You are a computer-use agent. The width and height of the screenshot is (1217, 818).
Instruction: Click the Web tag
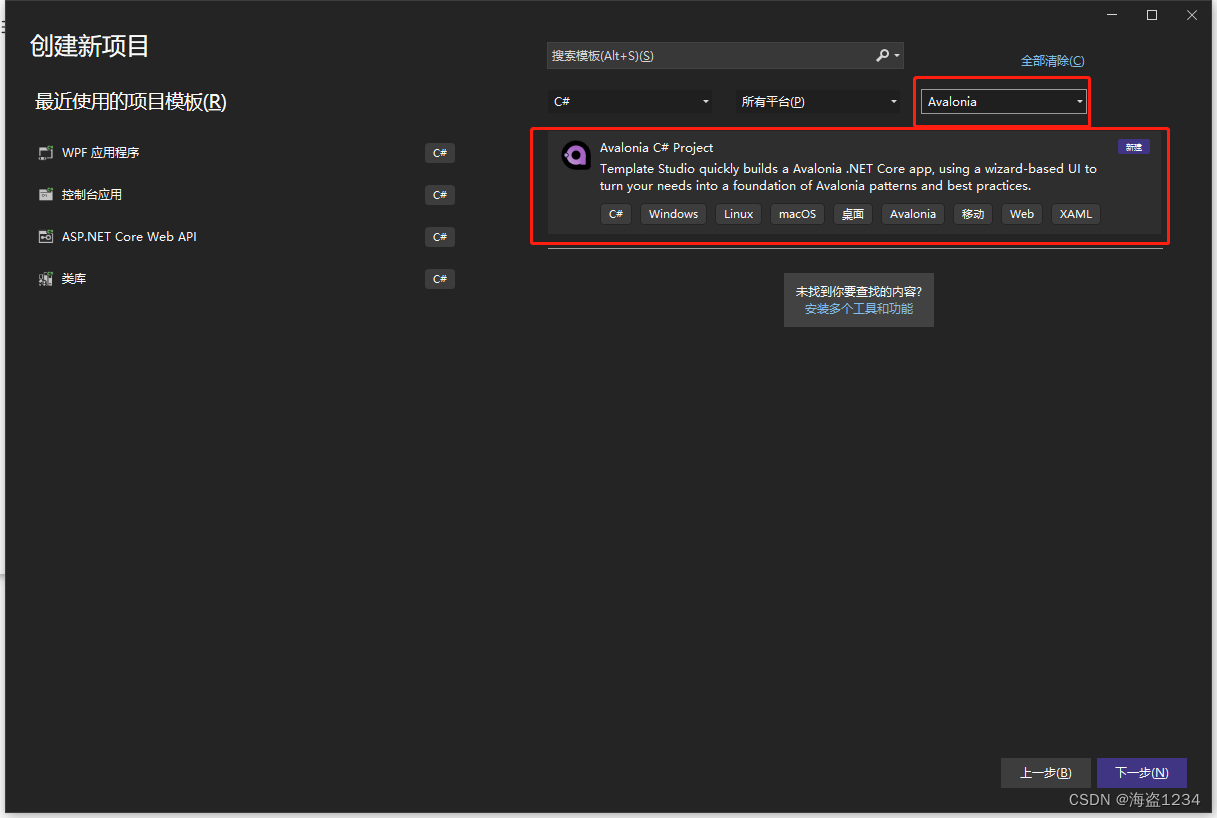tap(1022, 214)
